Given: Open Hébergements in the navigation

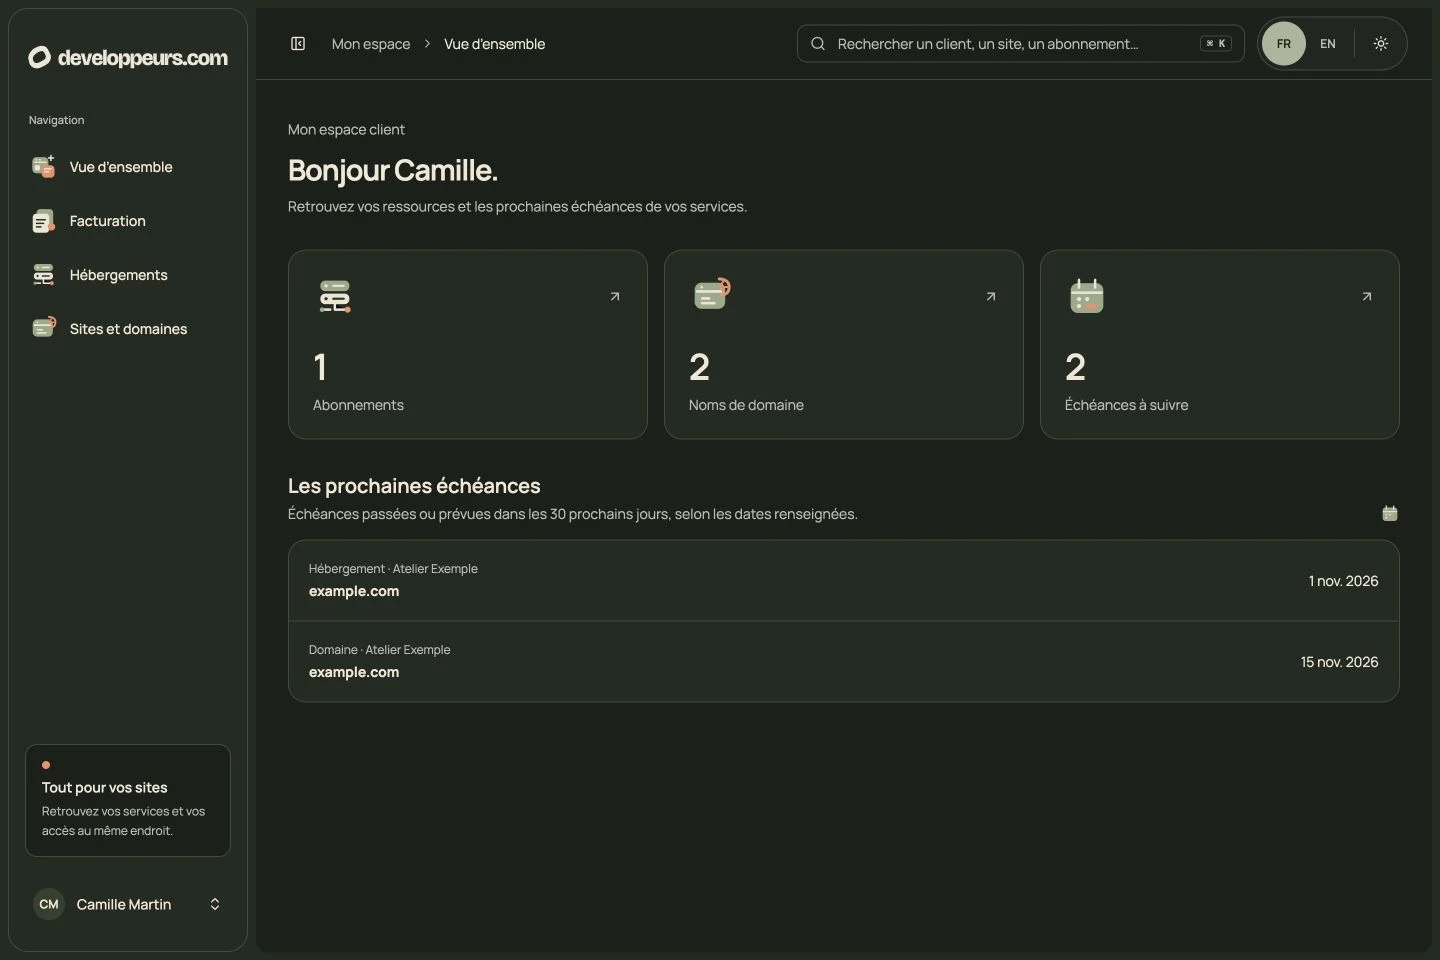Looking at the screenshot, I should (x=128, y=275).
